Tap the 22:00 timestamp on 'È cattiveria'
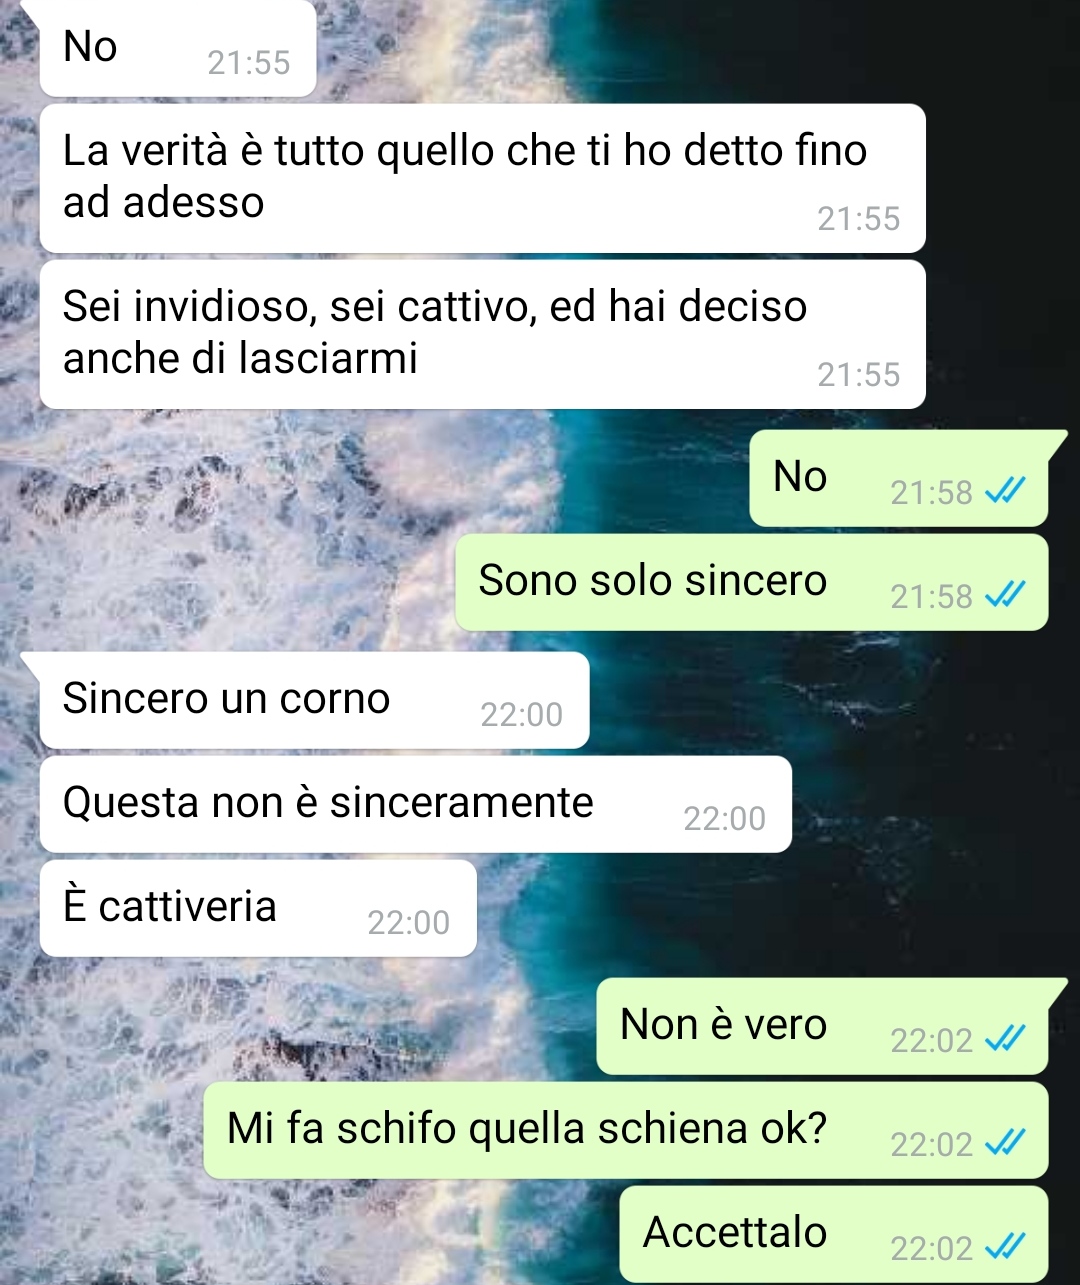This screenshot has width=1080, height=1285. (x=408, y=922)
